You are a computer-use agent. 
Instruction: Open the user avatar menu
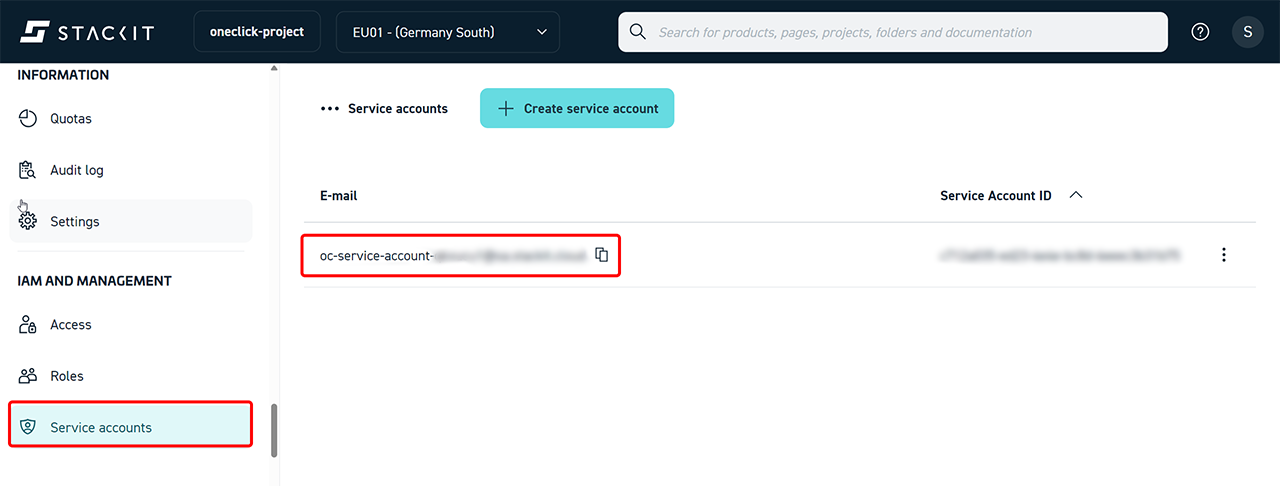pos(1247,32)
